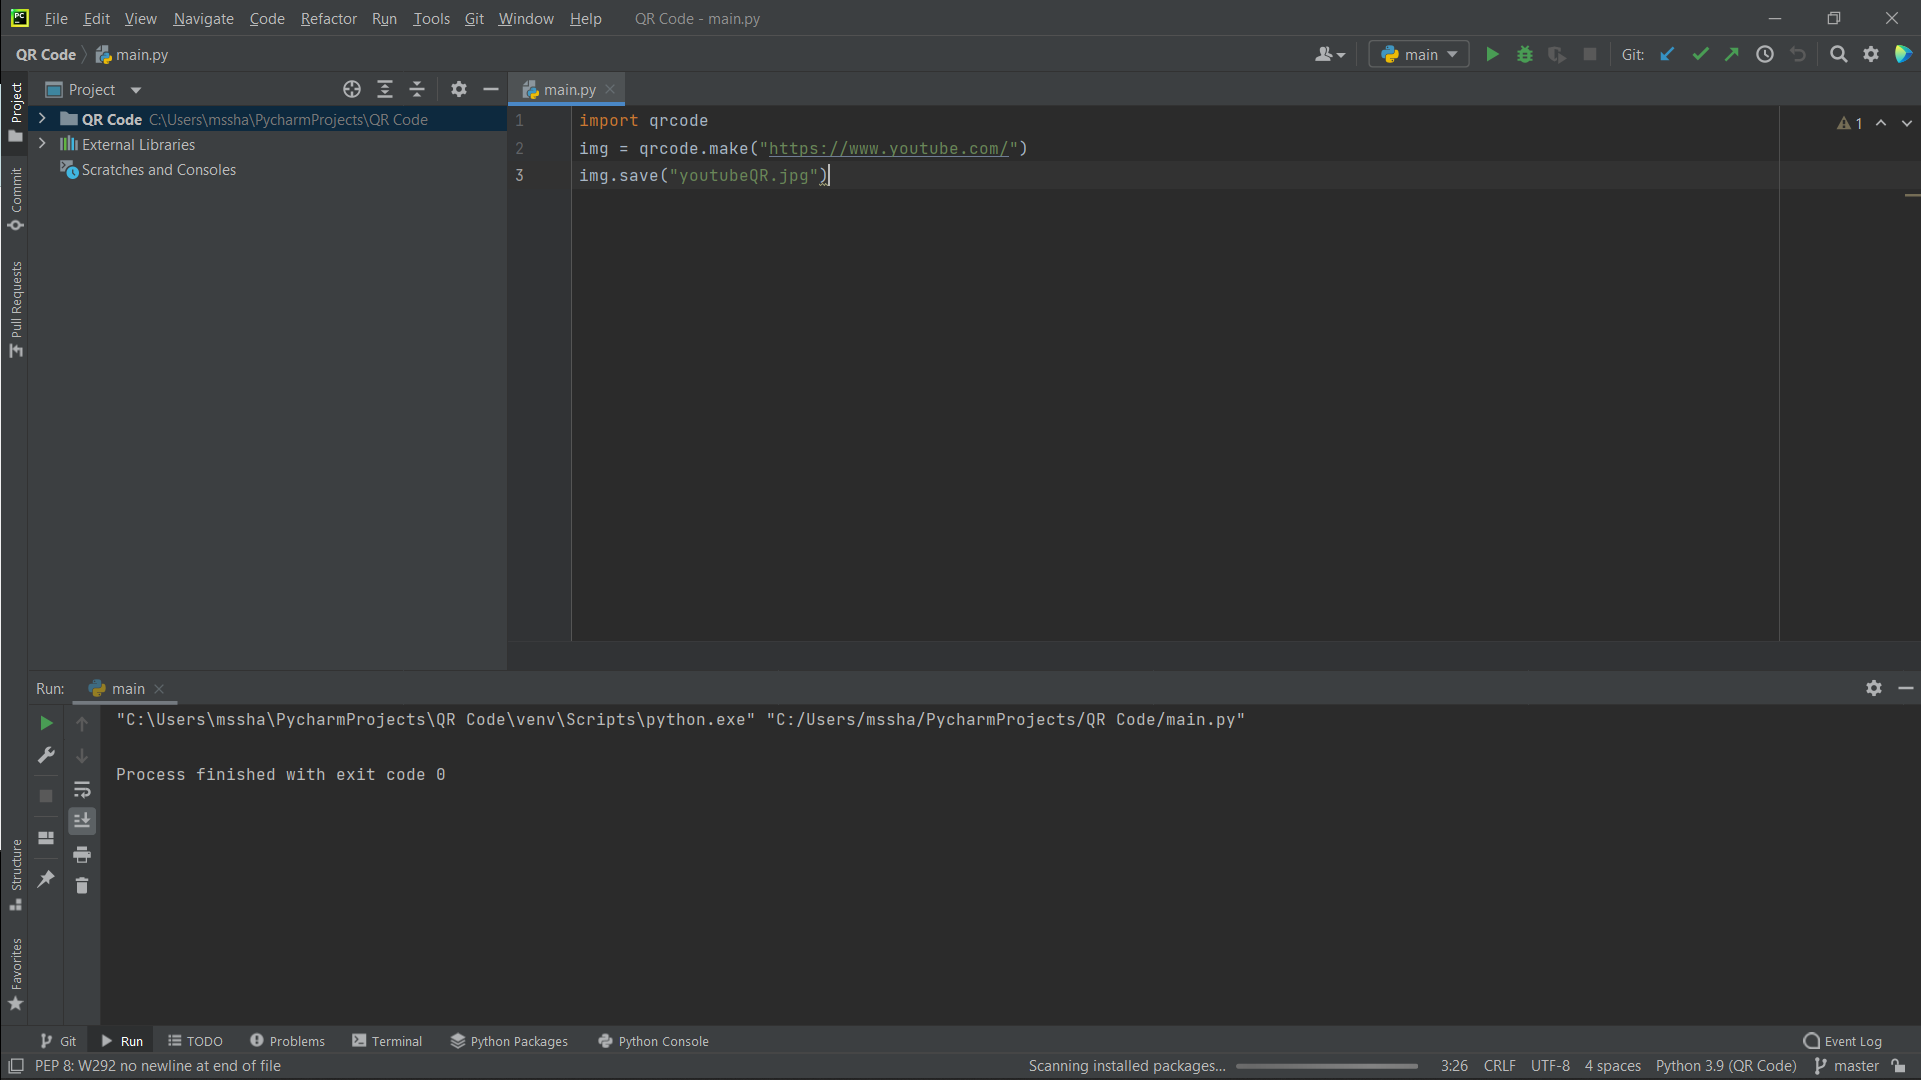
Task: Click the scanning packages progress bar
Action: [x=1326, y=1066]
